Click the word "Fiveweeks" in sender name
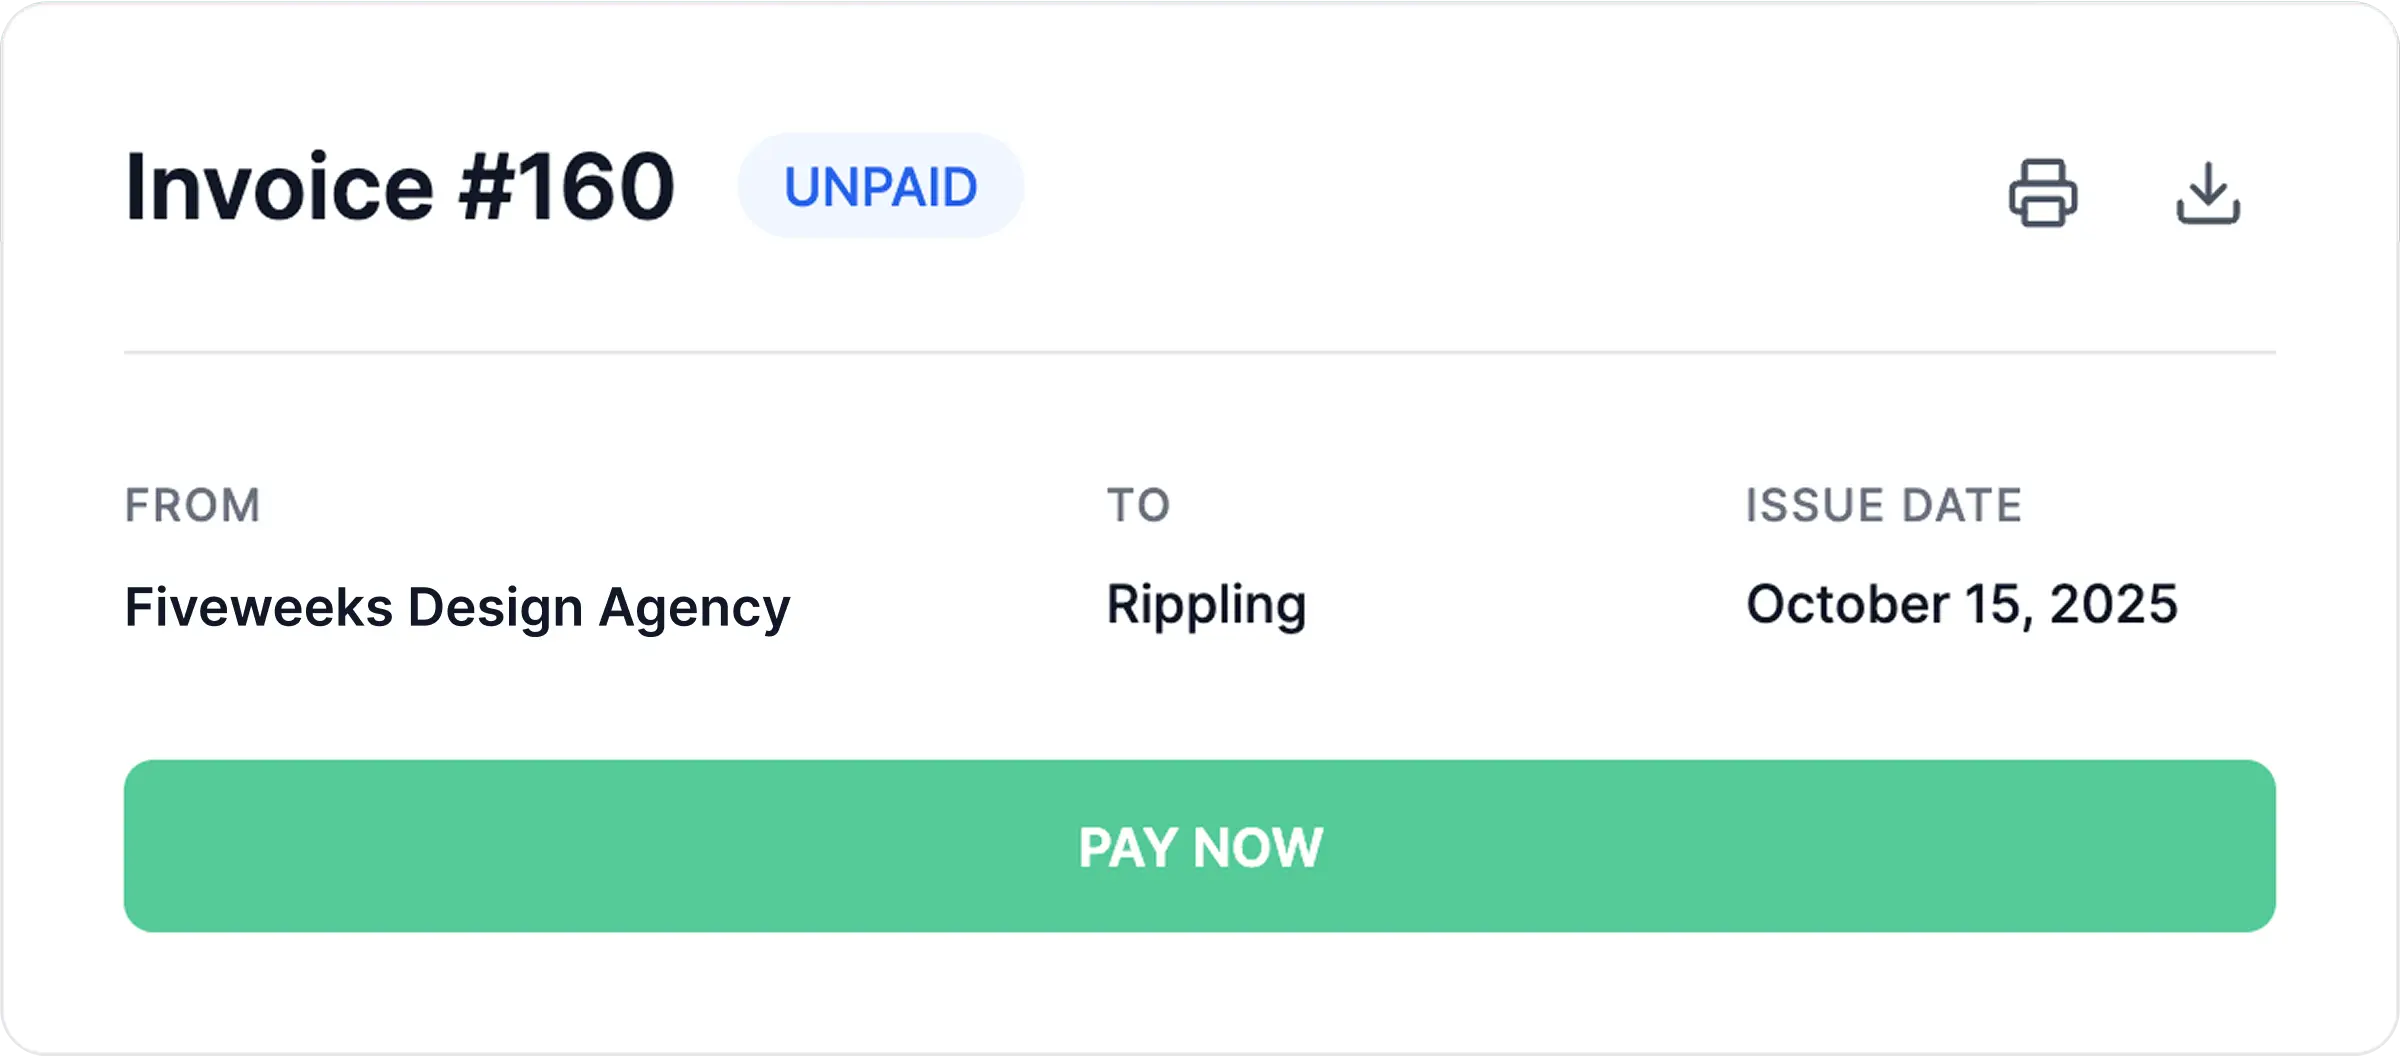The height and width of the screenshot is (1056, 2400). tap(258, 606)
